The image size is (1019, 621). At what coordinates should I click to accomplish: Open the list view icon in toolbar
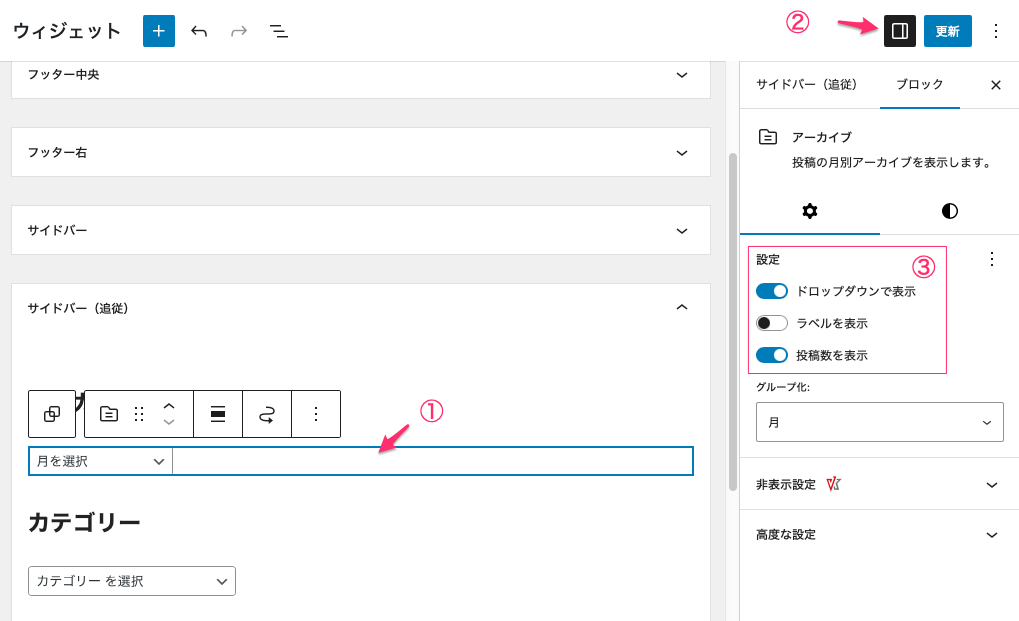pos(279,31)
